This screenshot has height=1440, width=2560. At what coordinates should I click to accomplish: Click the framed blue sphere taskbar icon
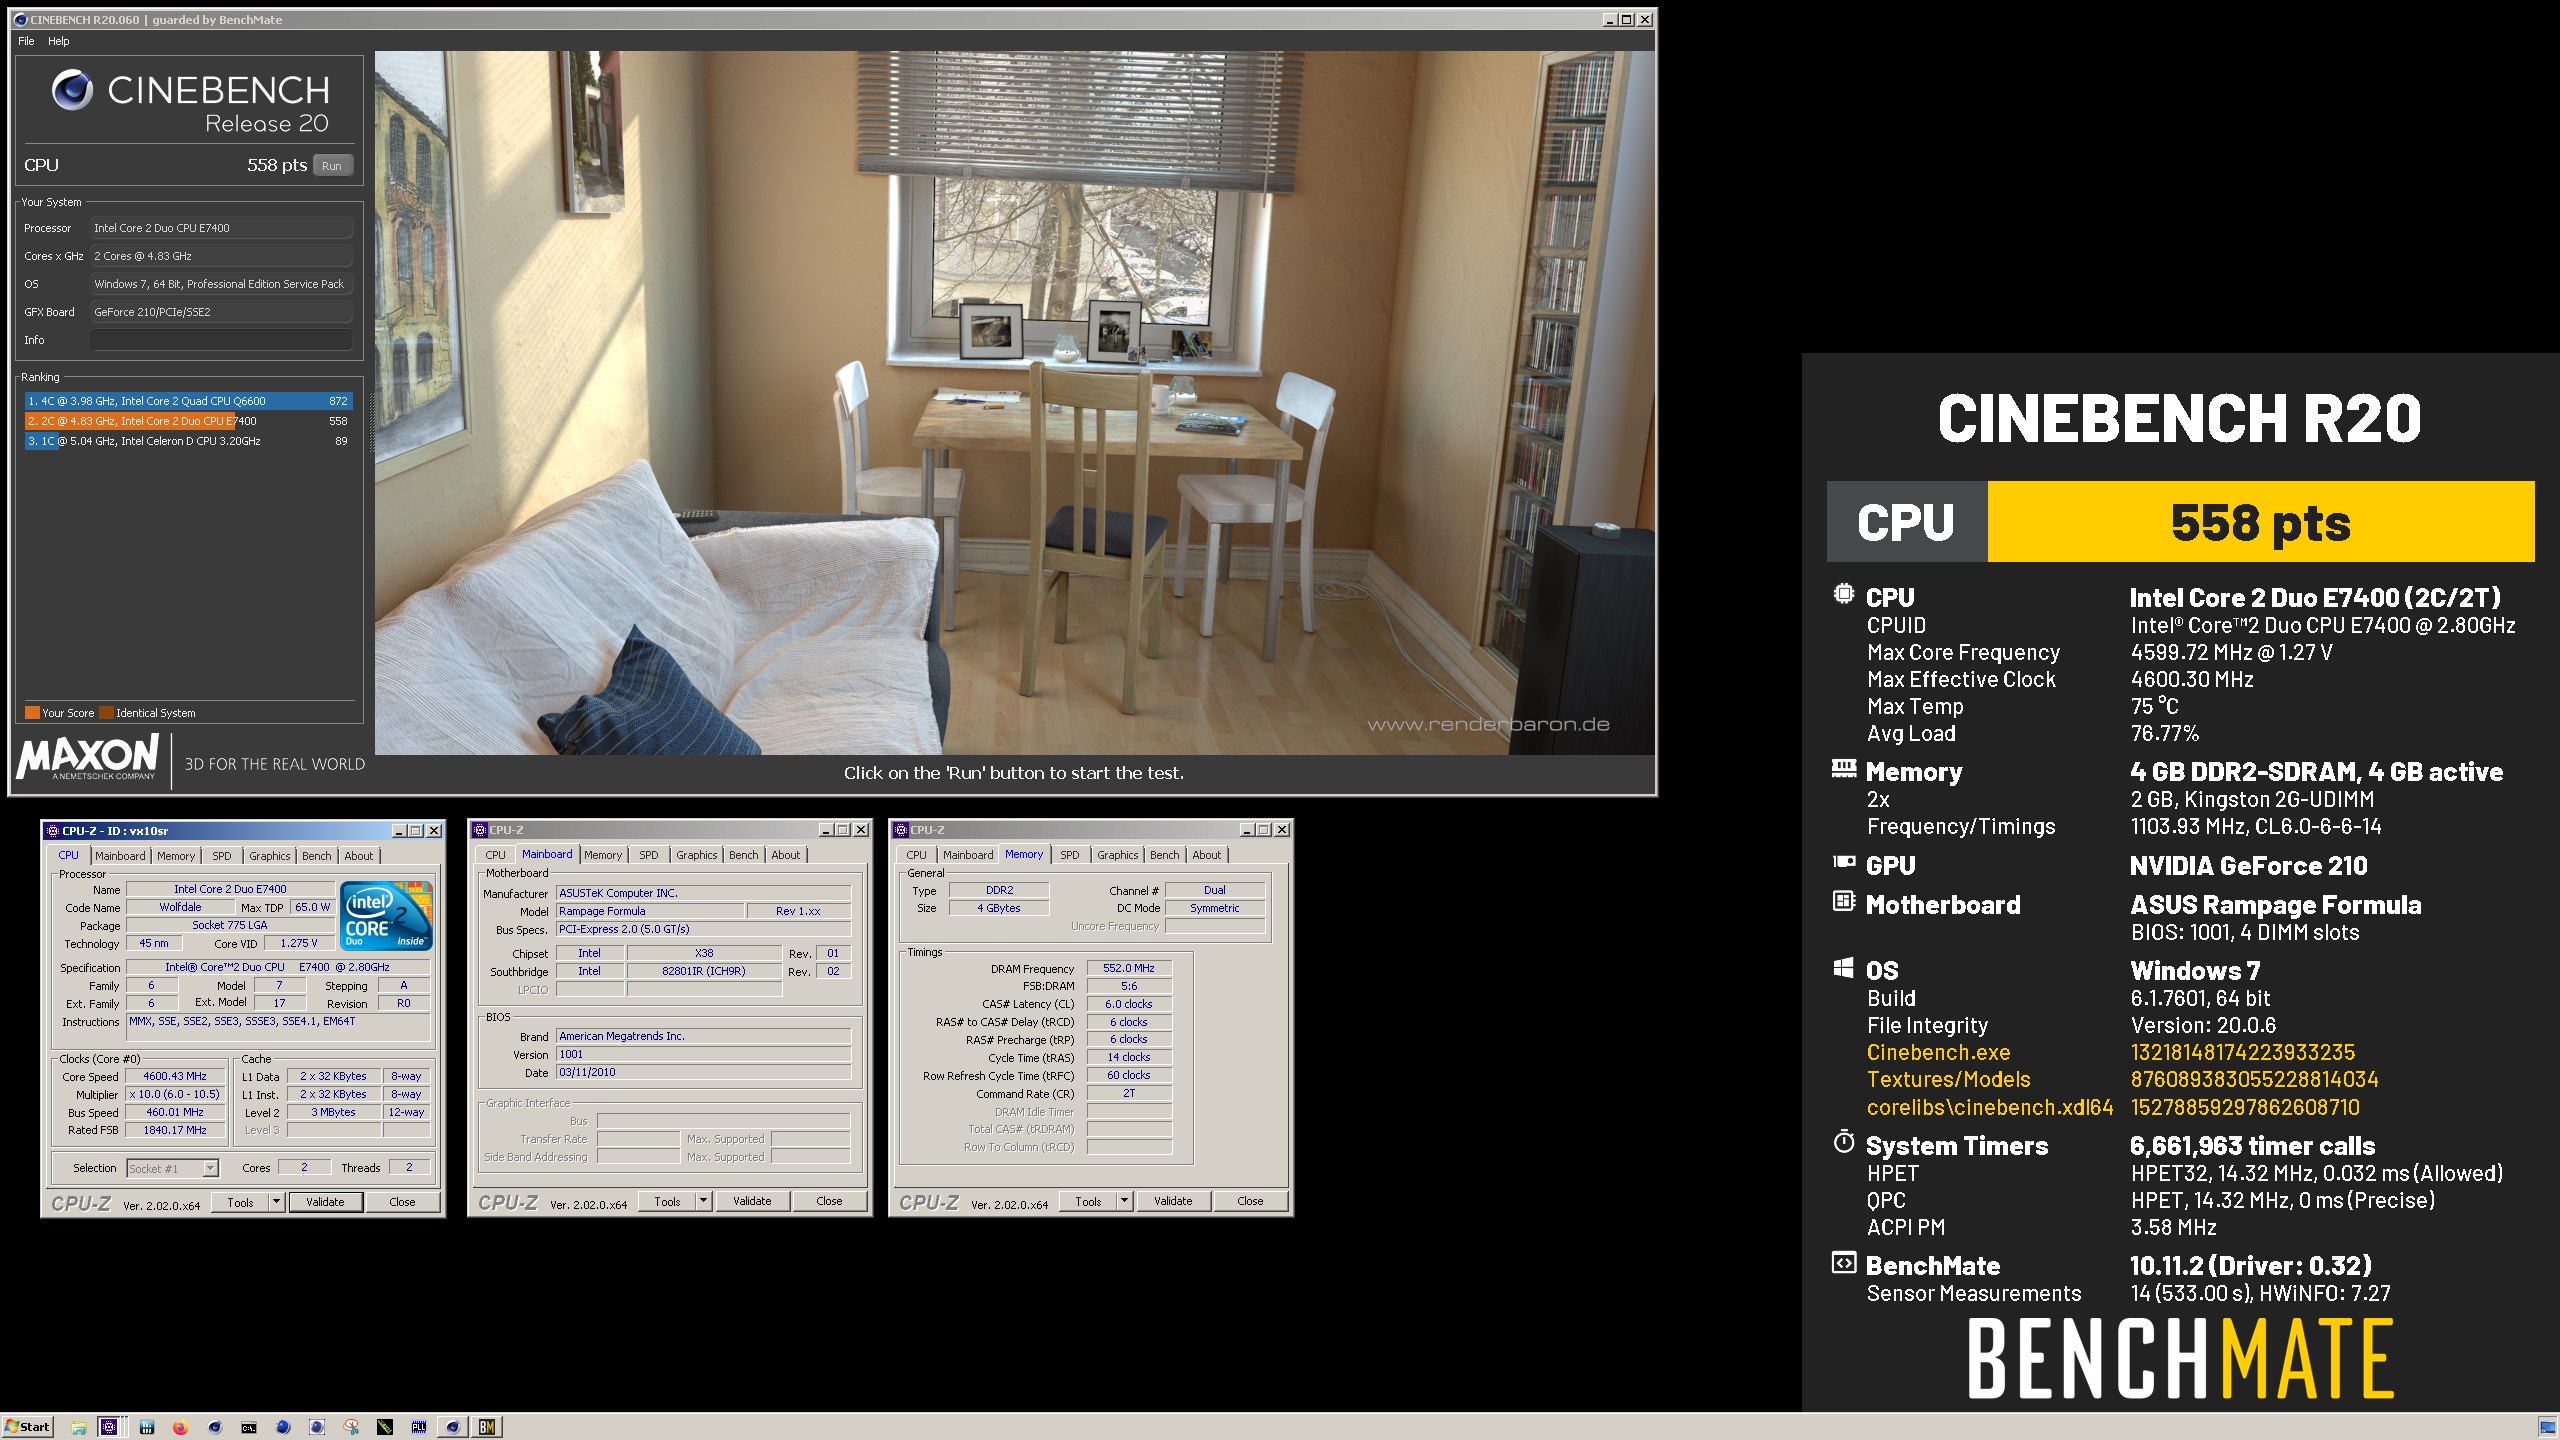(317, 1427)
